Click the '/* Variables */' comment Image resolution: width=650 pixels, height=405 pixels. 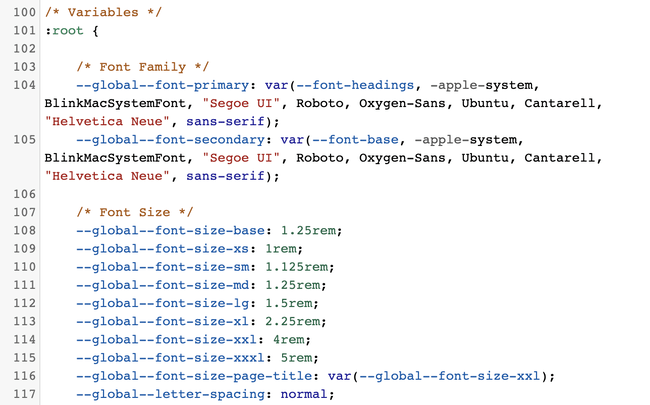(x=103, y=12)
